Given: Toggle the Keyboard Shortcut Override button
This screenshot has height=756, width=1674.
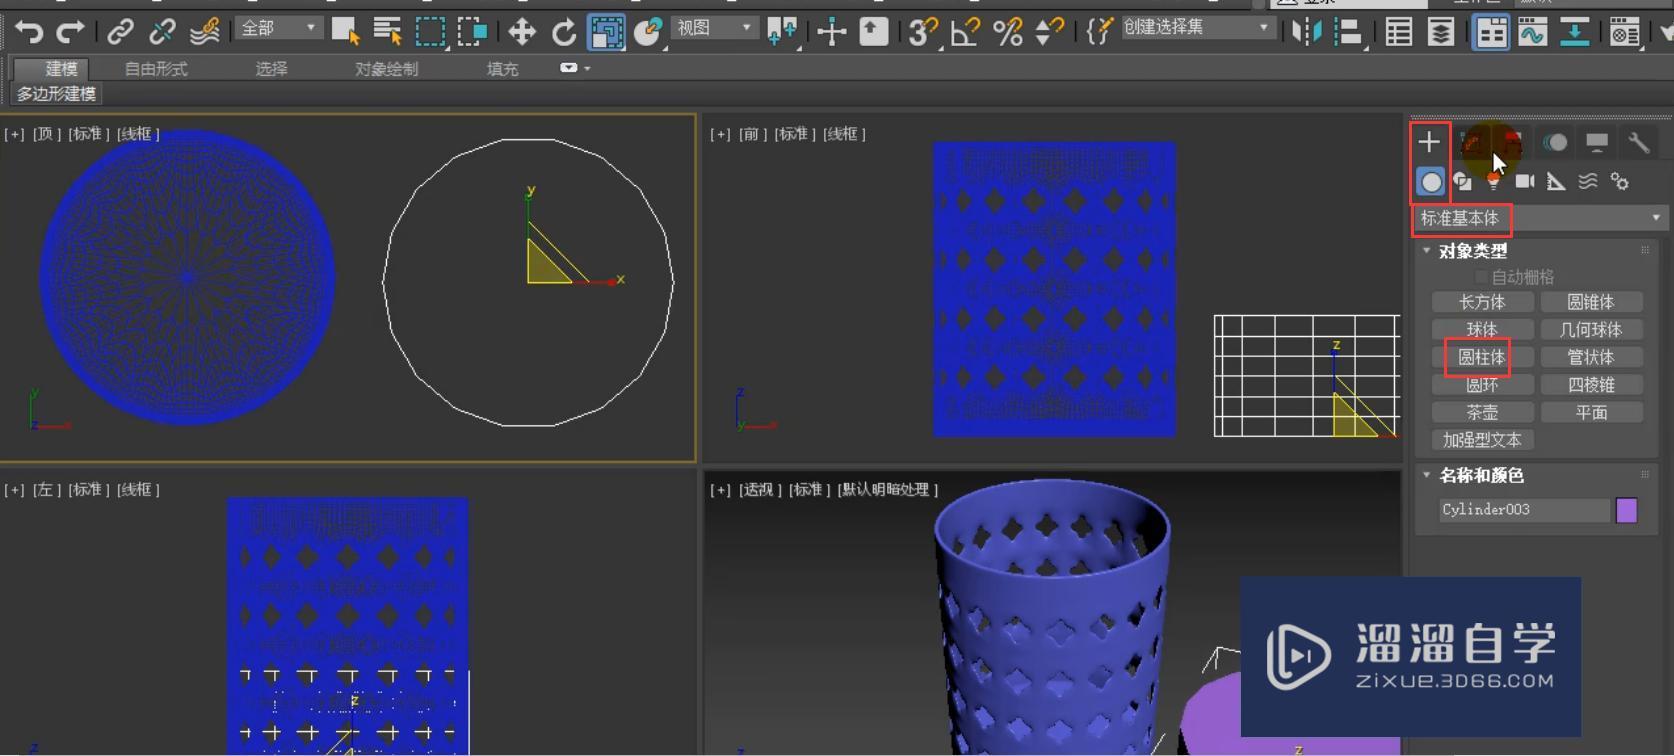Looking at the screenshot, I should (x=873, y=32).
